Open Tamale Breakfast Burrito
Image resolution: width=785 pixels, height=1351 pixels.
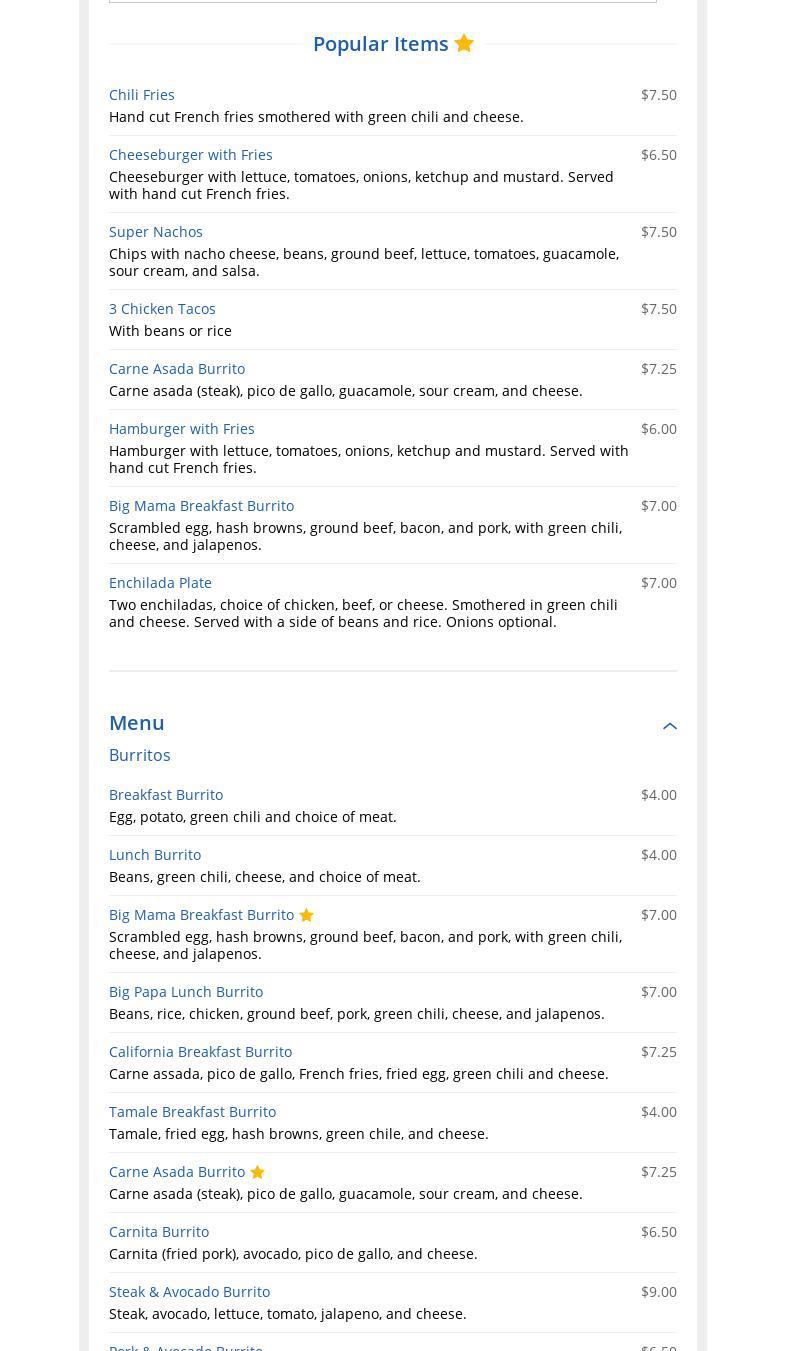click(x=192, y=1112)
